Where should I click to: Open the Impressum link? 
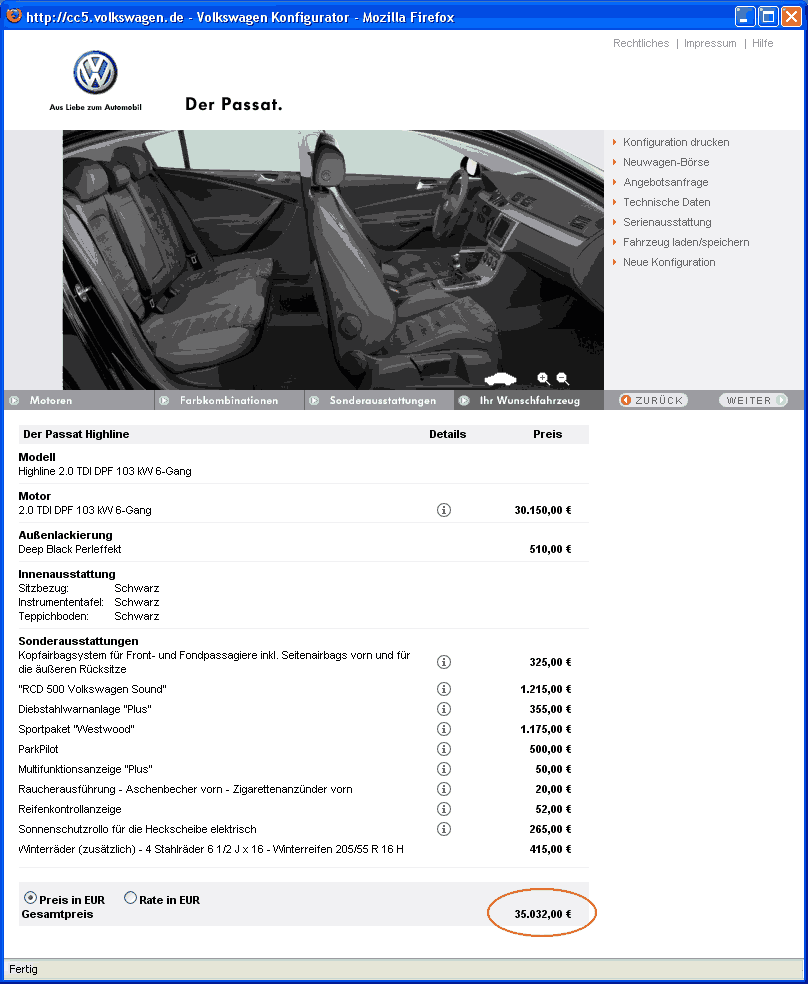(710, 43)
